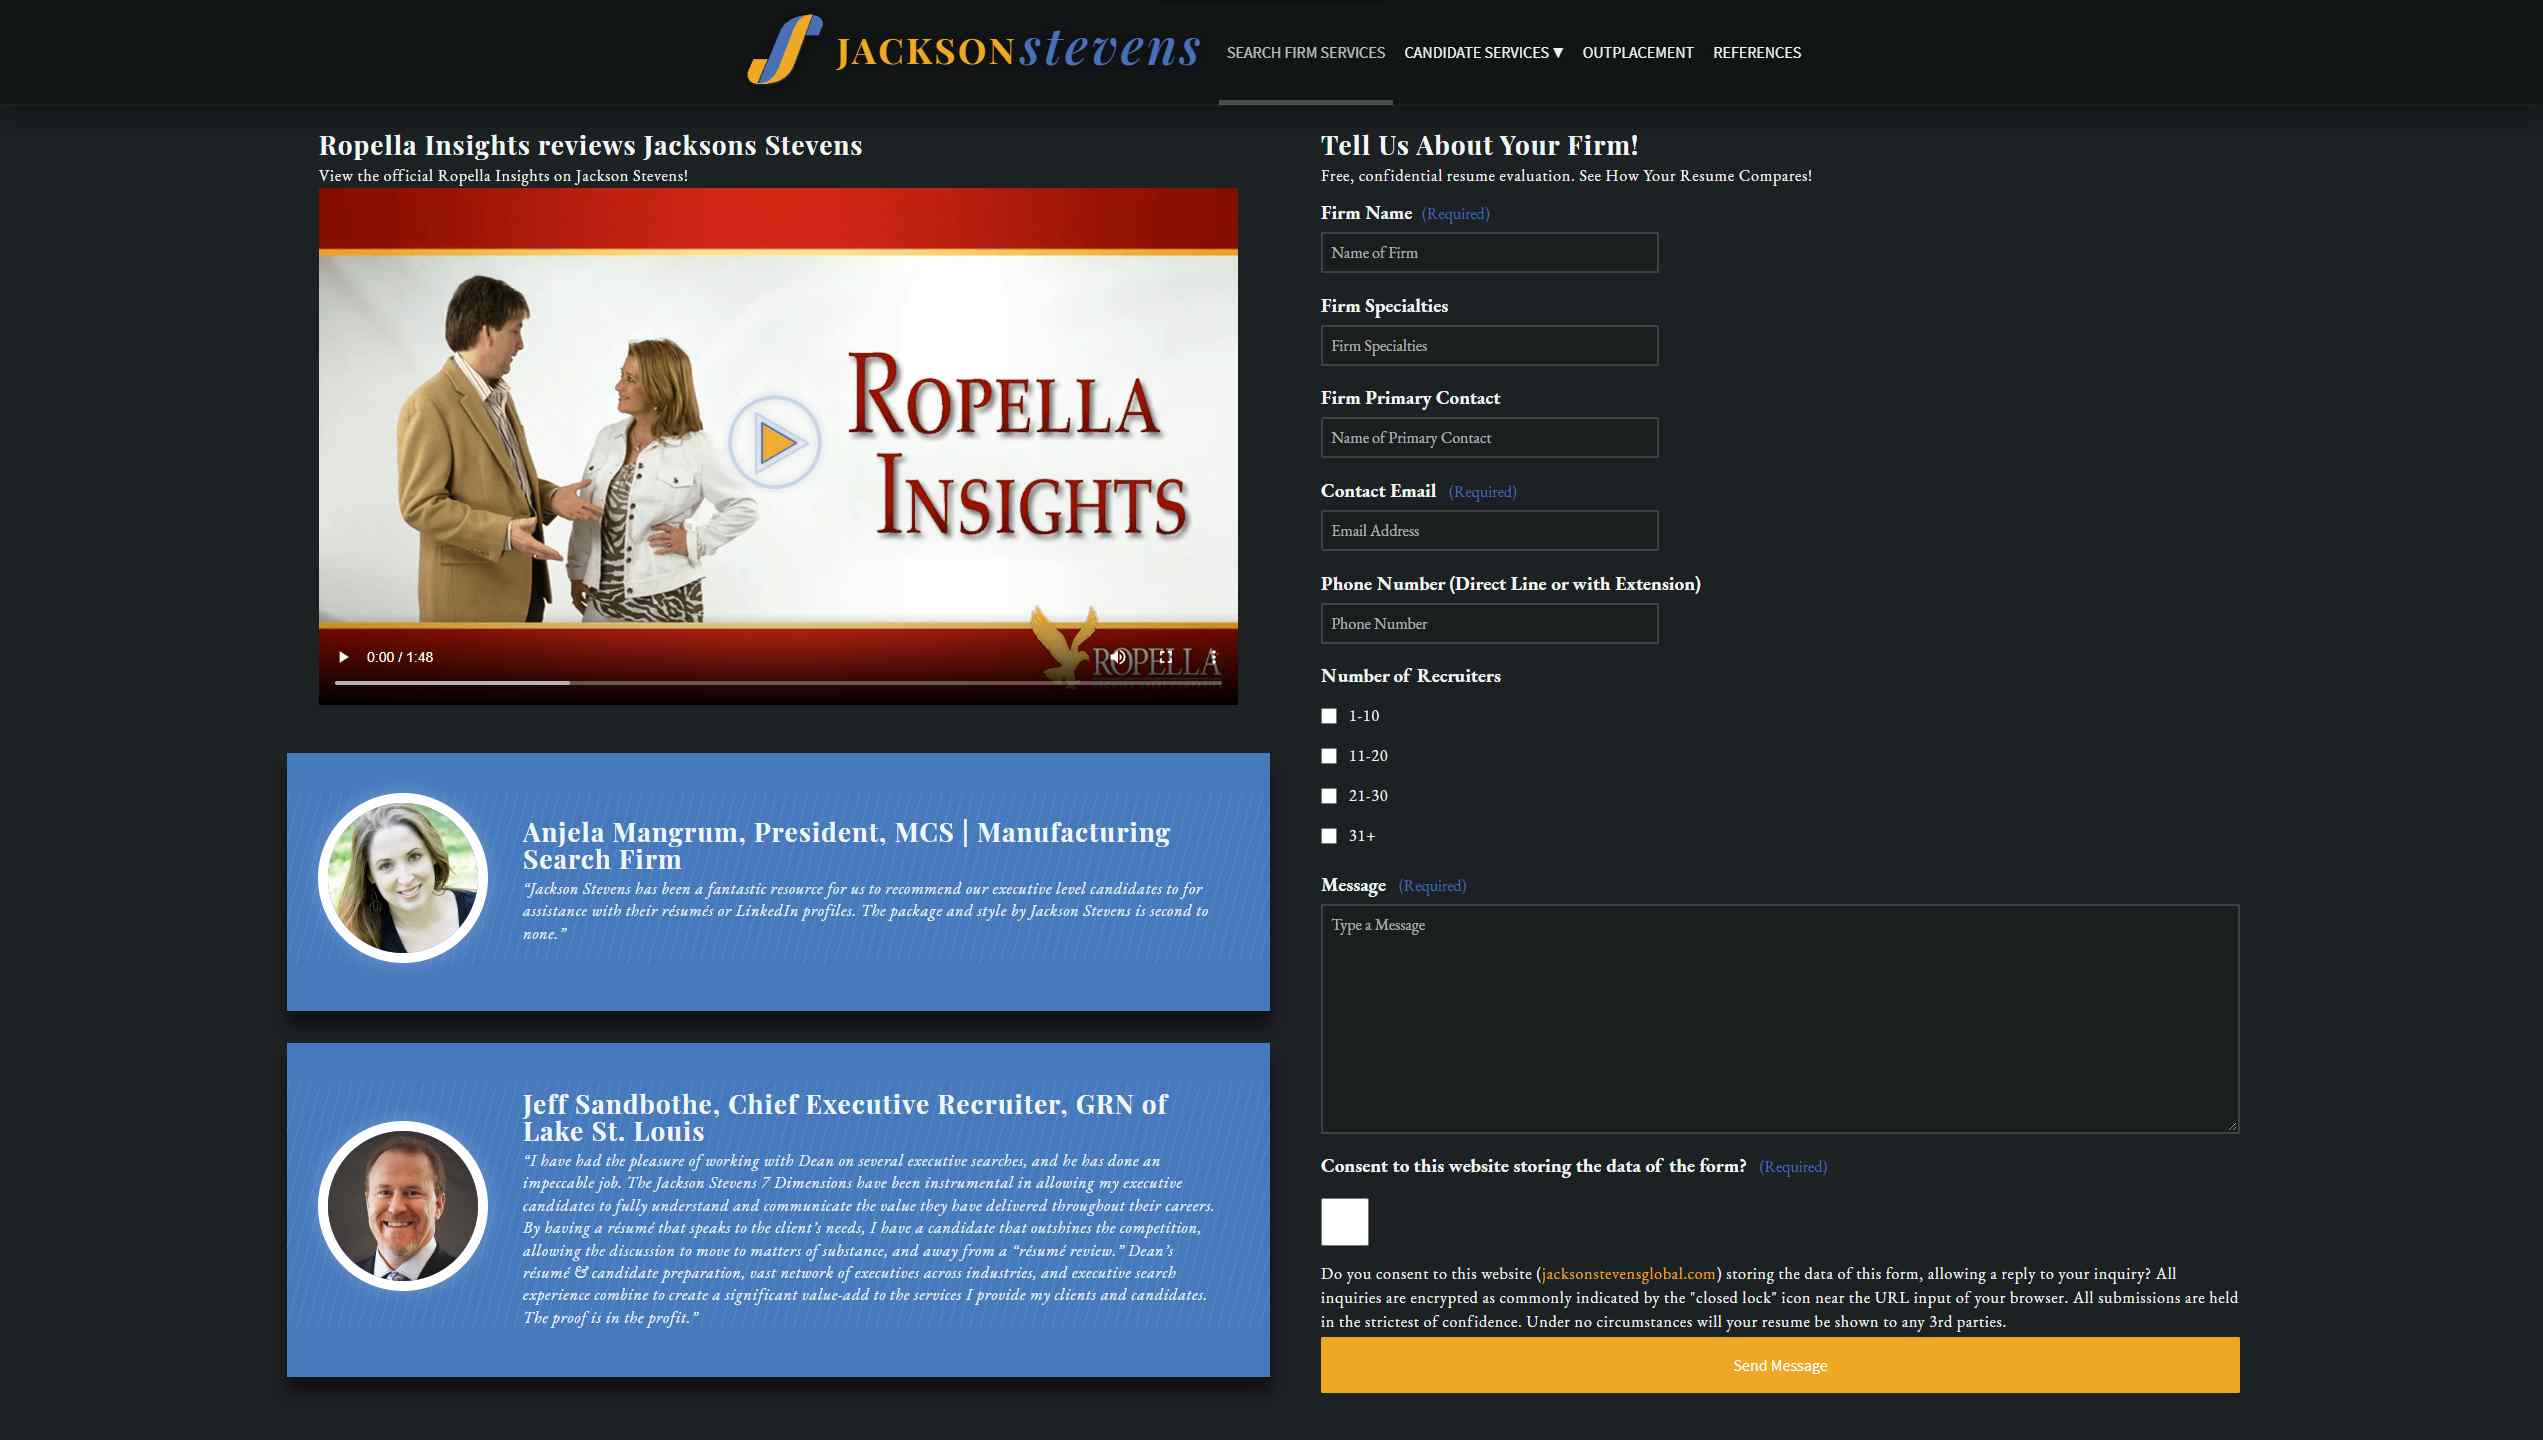Screen dimensions: 2543x1440
Task: Click the Jackson Stevens logo
Action: tap(974, 50)
